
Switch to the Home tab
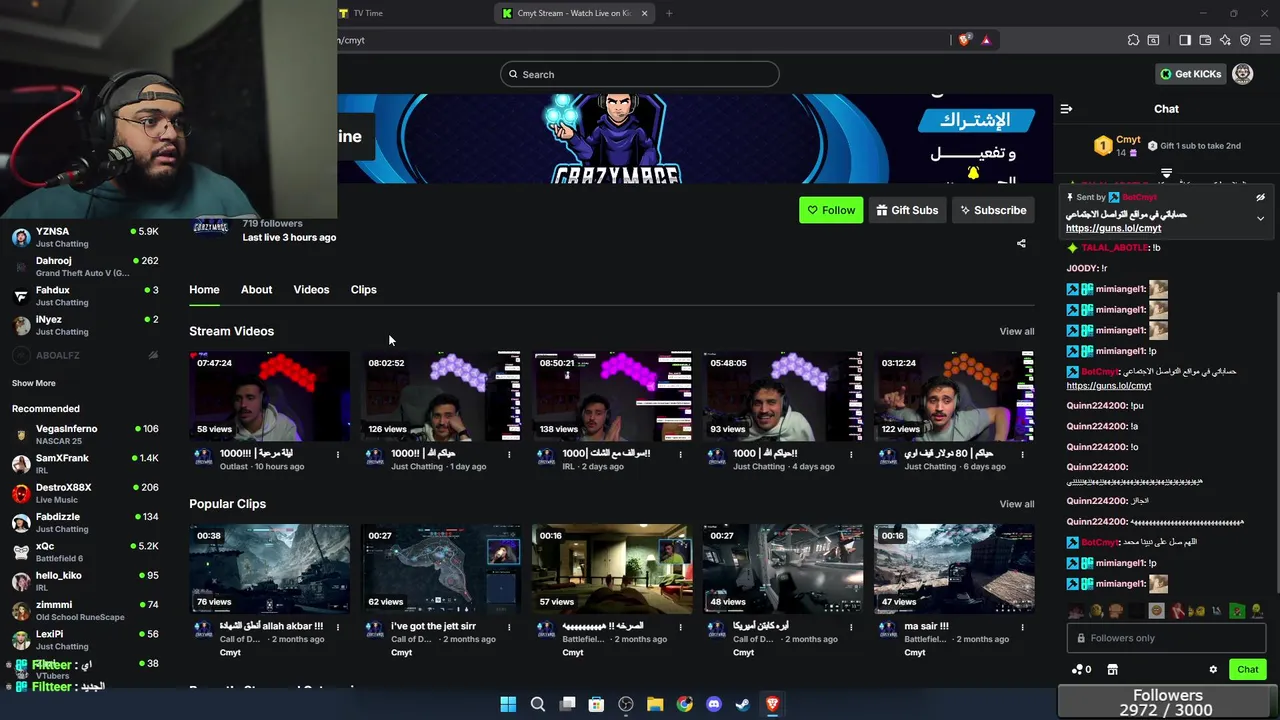204,289
